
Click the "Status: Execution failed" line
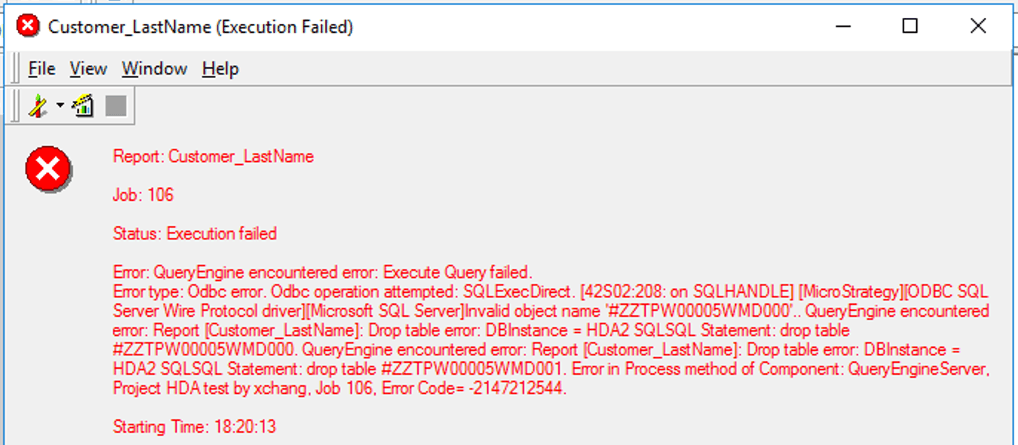[195, 234]
